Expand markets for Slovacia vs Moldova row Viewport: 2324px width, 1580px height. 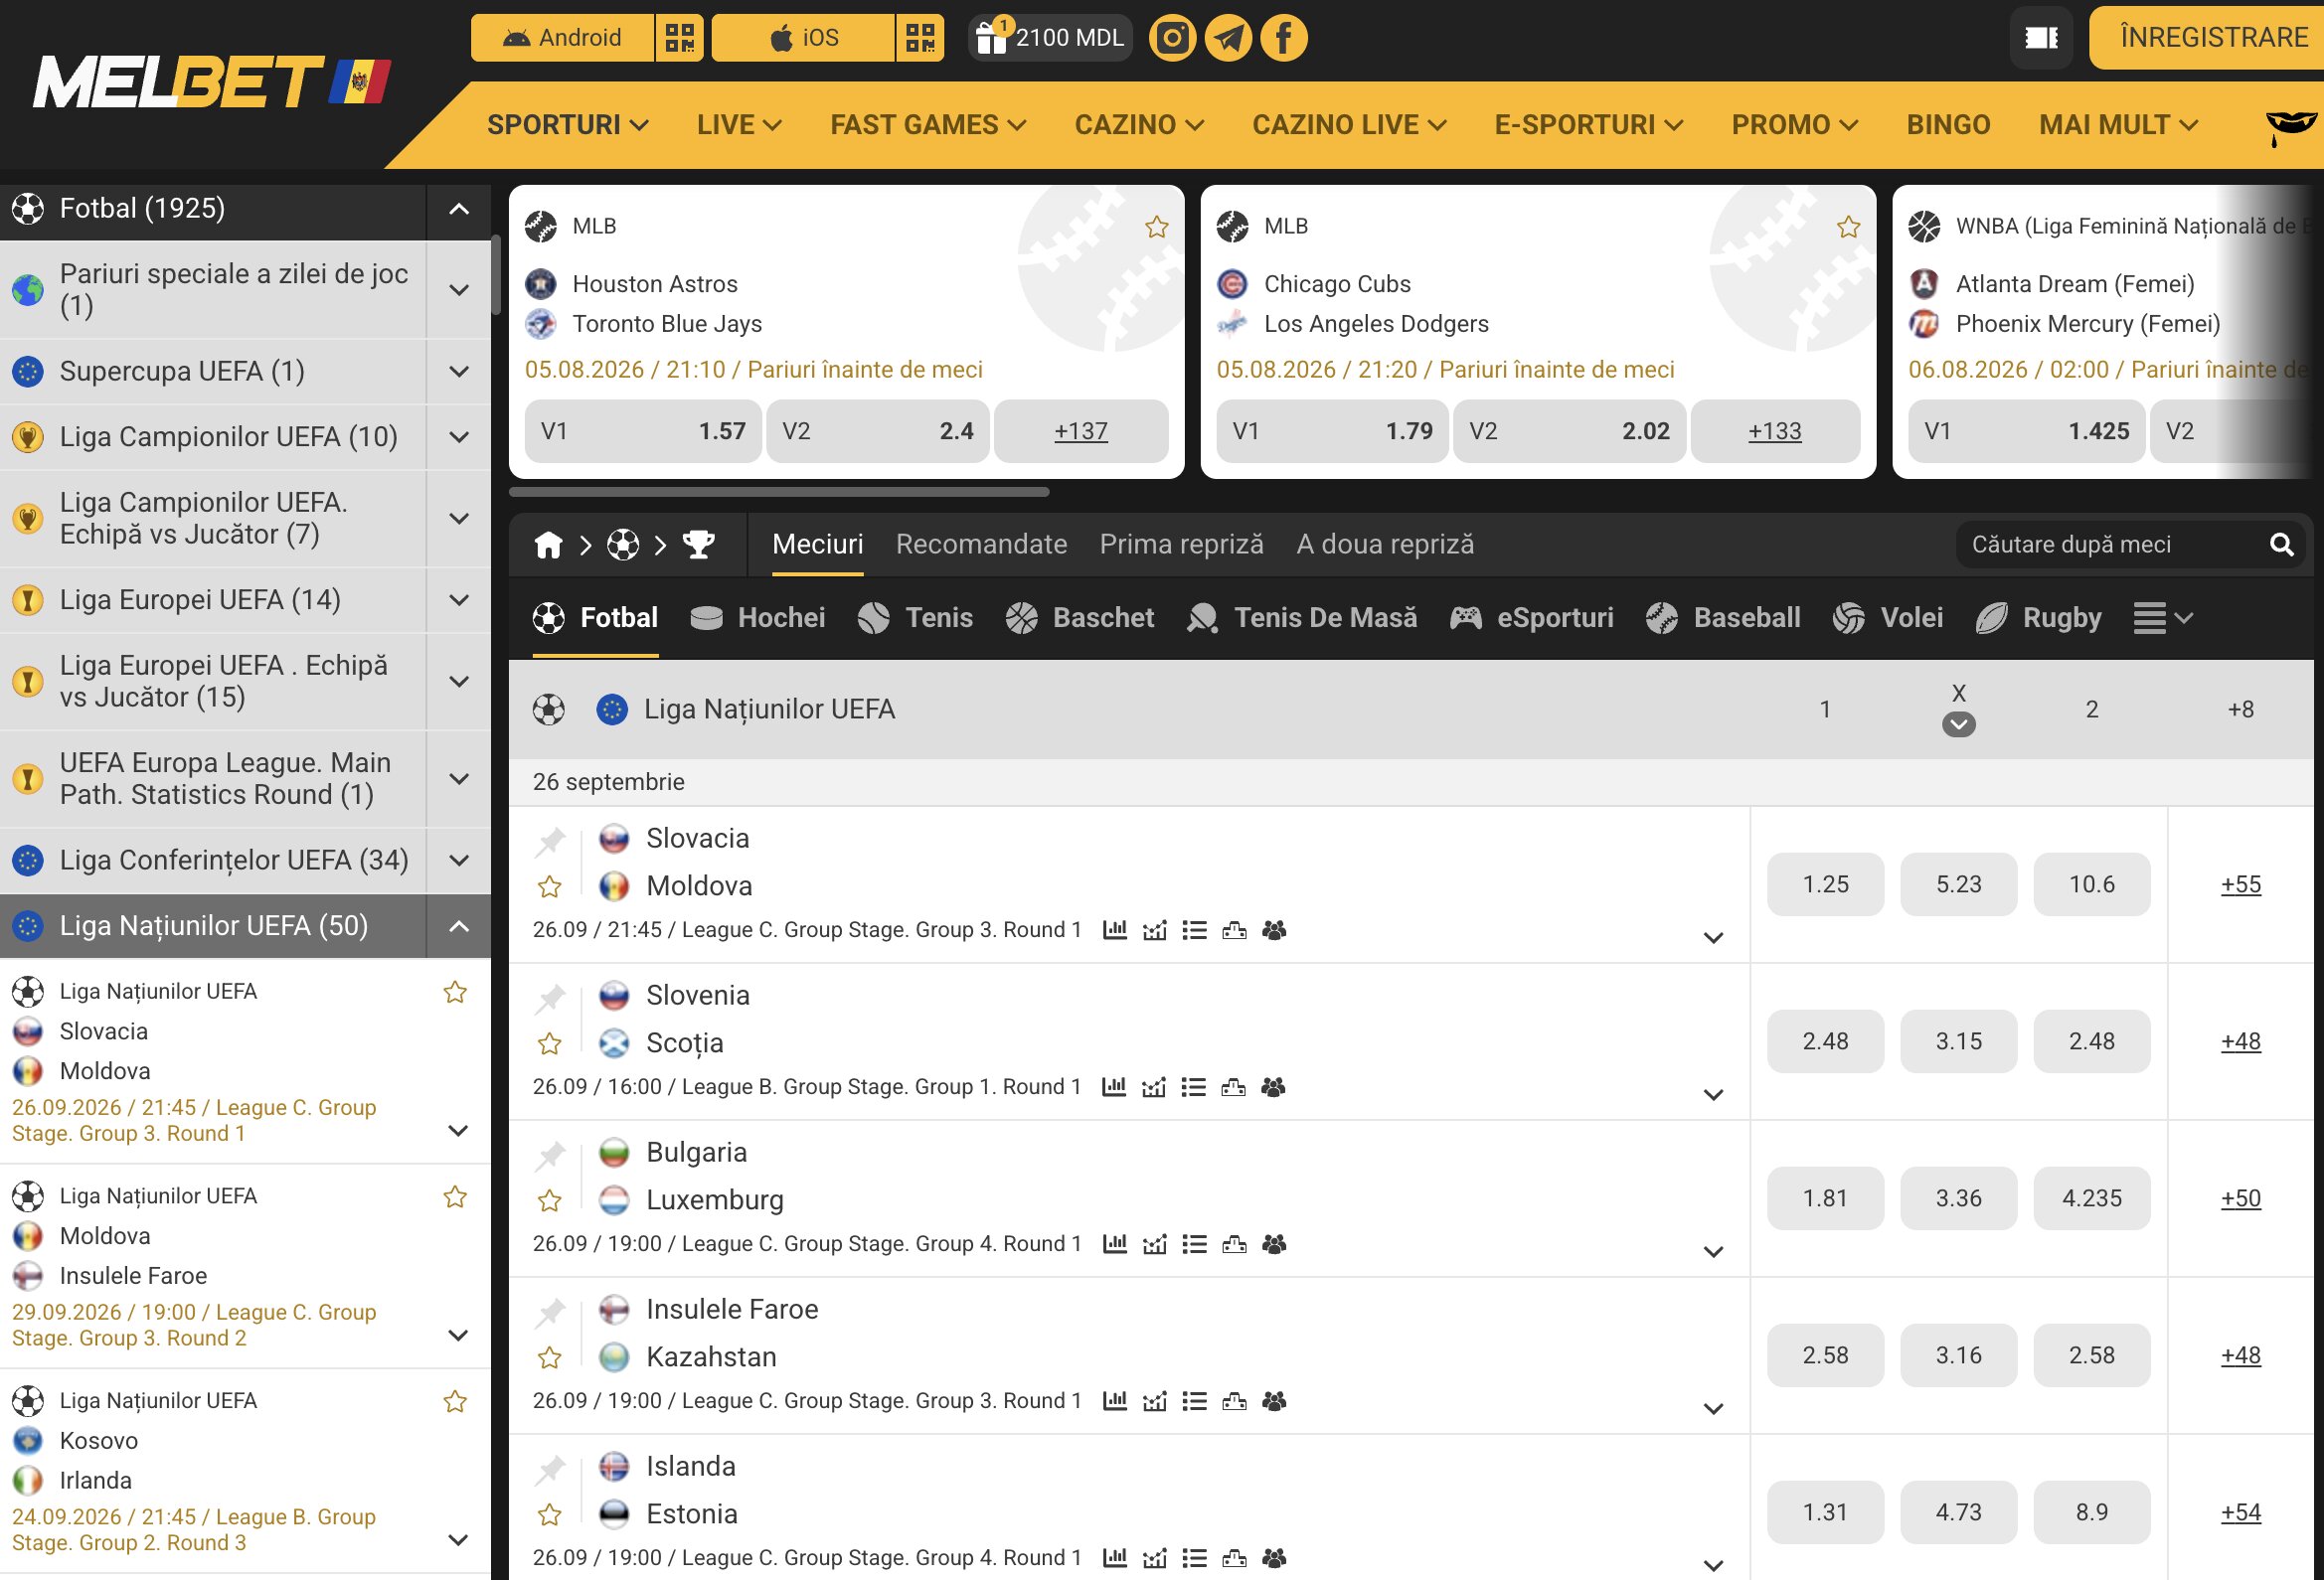tap(1713, 938)
